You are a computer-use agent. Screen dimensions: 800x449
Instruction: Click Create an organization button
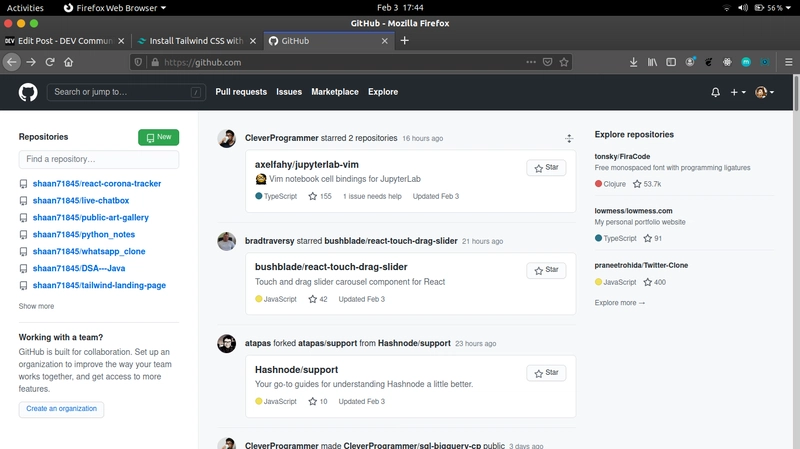[x=61, y=409]
